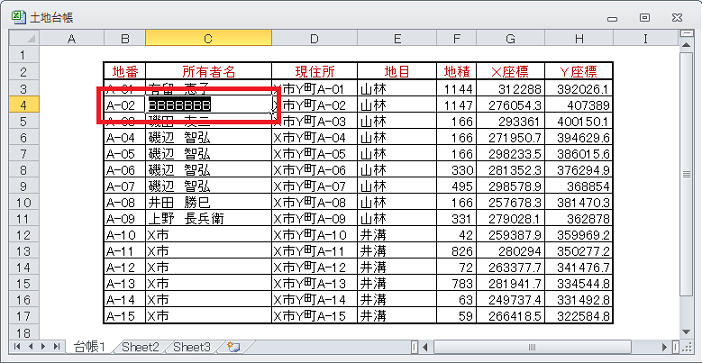Select the cell with value 826
This screenshot has width=702, height=363.
(457, 251)
